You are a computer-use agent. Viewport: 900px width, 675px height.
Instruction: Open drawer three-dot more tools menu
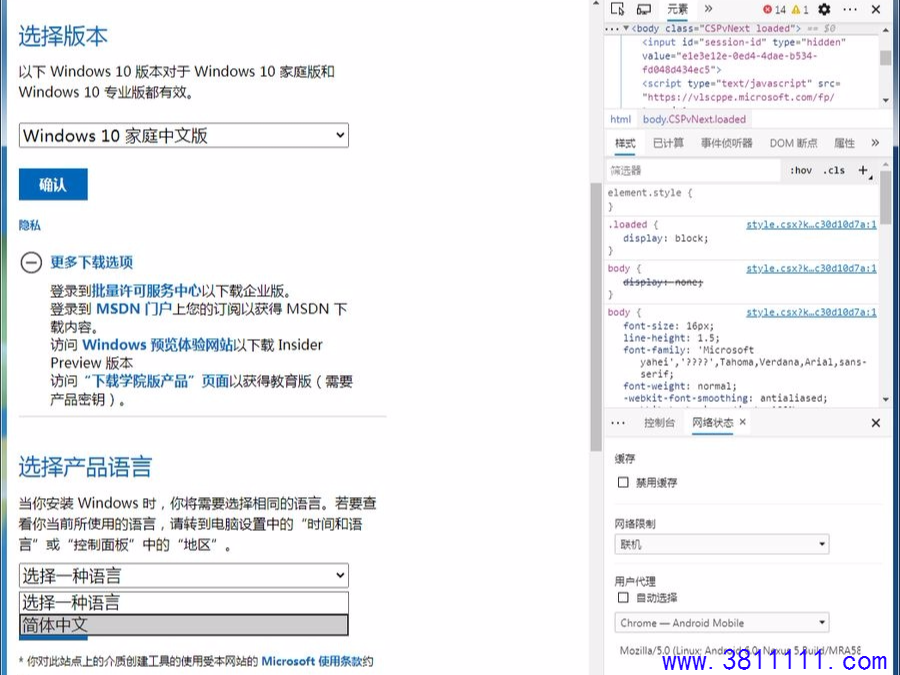pyautogui.click(x=618, y=423)
